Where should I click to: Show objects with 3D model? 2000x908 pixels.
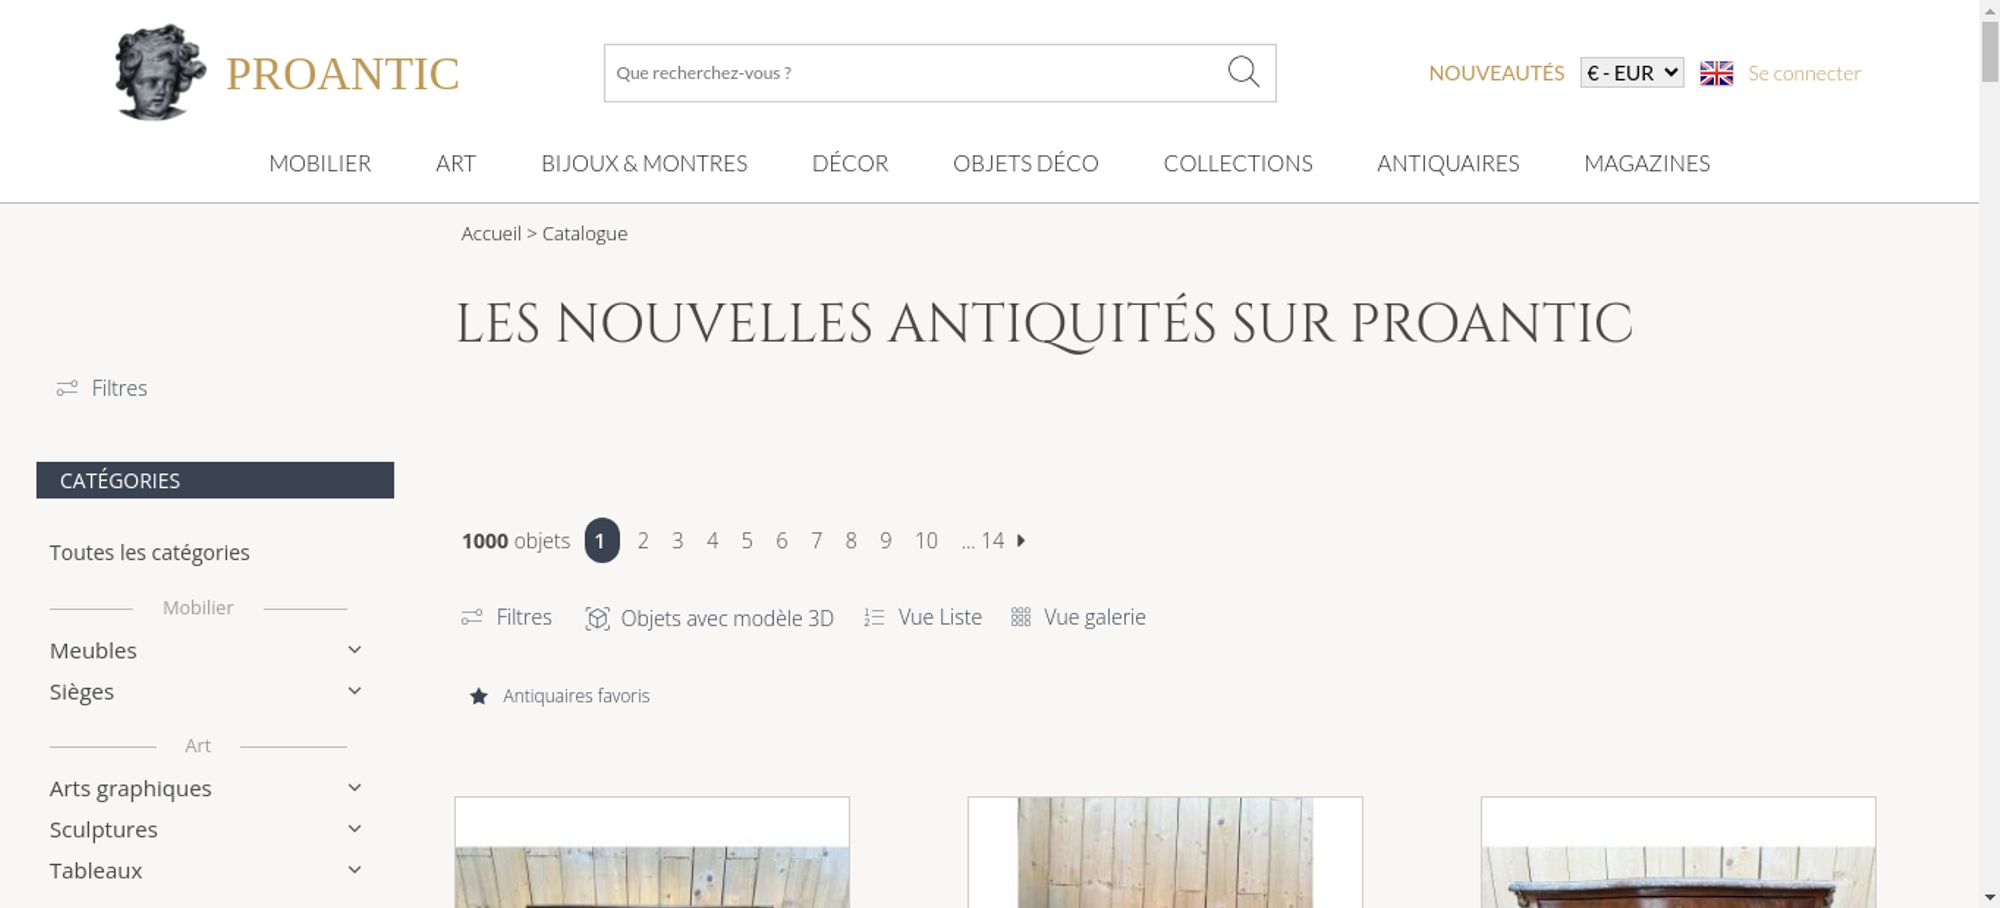click(709, 618)
